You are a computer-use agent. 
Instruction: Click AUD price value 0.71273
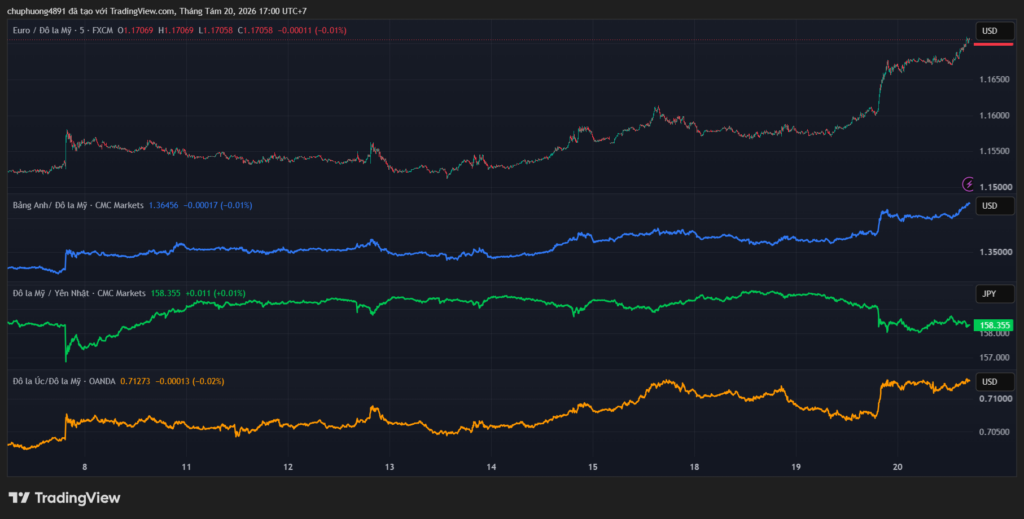pyautogui.click(x=135, y=381)
